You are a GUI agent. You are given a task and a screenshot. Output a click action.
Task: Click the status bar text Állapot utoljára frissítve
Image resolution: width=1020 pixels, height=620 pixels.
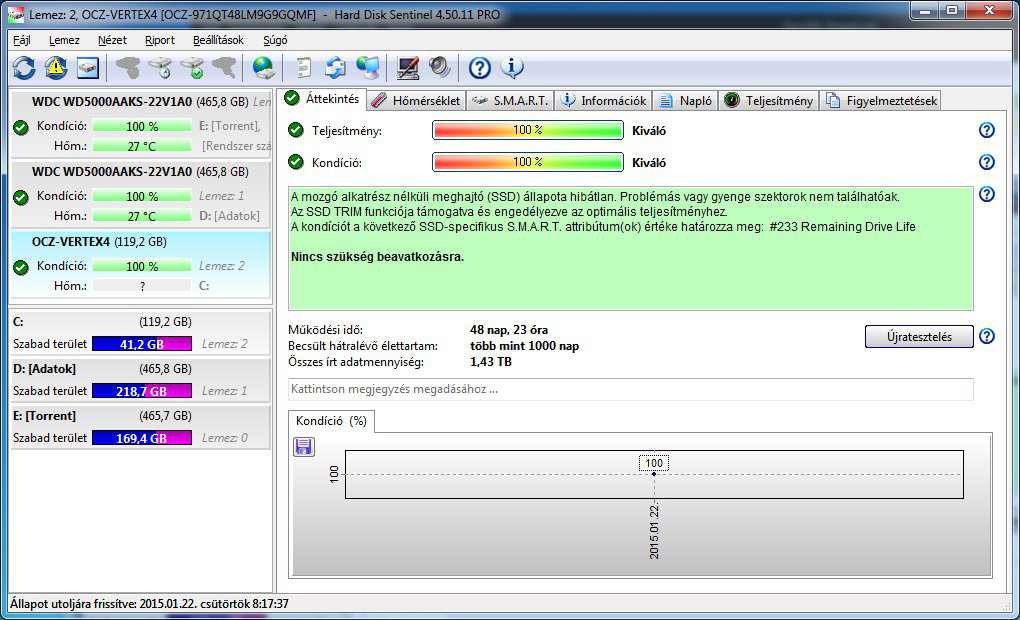tap(149, 604)
